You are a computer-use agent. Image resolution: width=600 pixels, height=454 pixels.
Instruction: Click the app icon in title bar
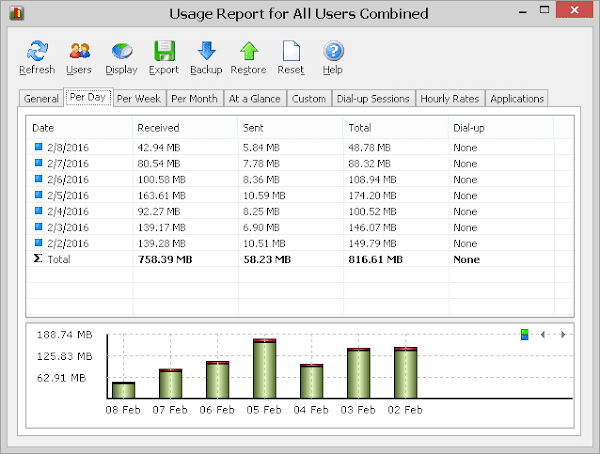coord(16,13)
